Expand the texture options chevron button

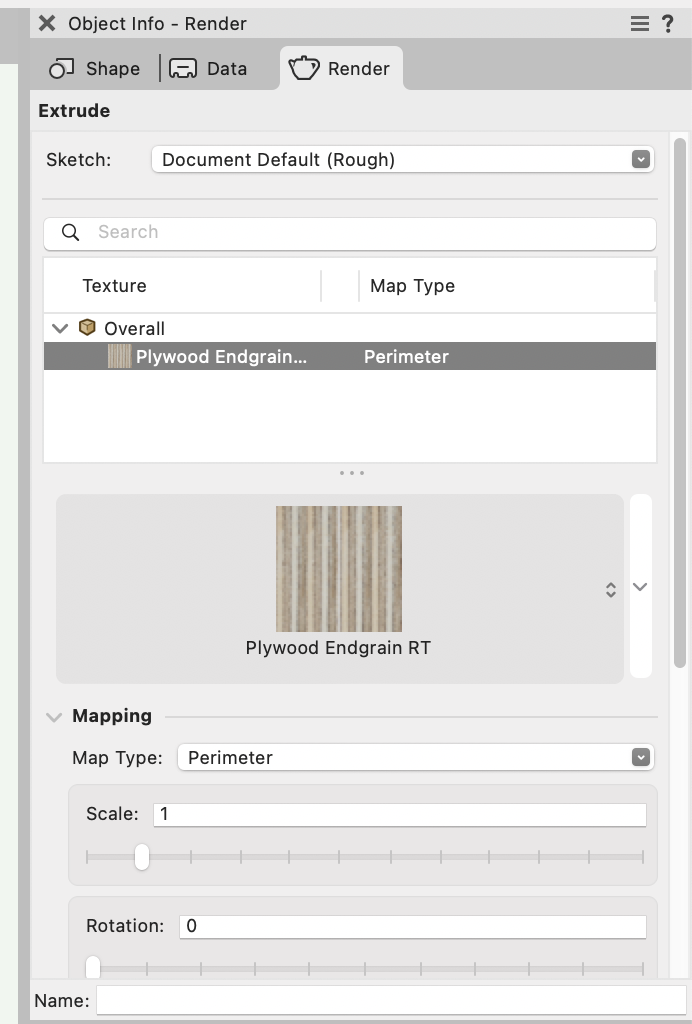pos(640,587)
